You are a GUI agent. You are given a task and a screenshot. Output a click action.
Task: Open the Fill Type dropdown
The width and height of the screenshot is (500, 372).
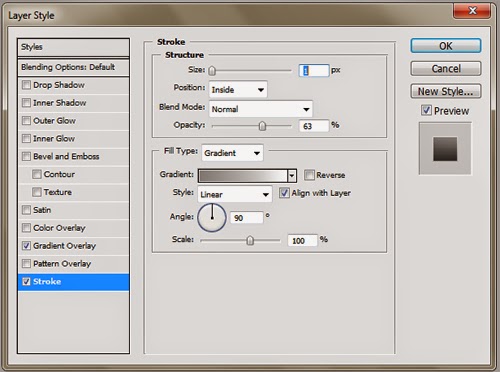click(x=232, y=153)
